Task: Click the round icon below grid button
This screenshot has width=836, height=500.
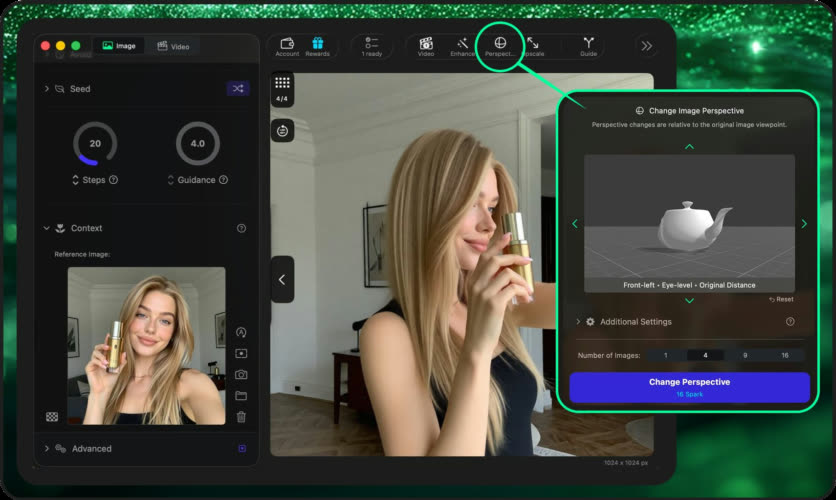Action: [x=283, y=131]
